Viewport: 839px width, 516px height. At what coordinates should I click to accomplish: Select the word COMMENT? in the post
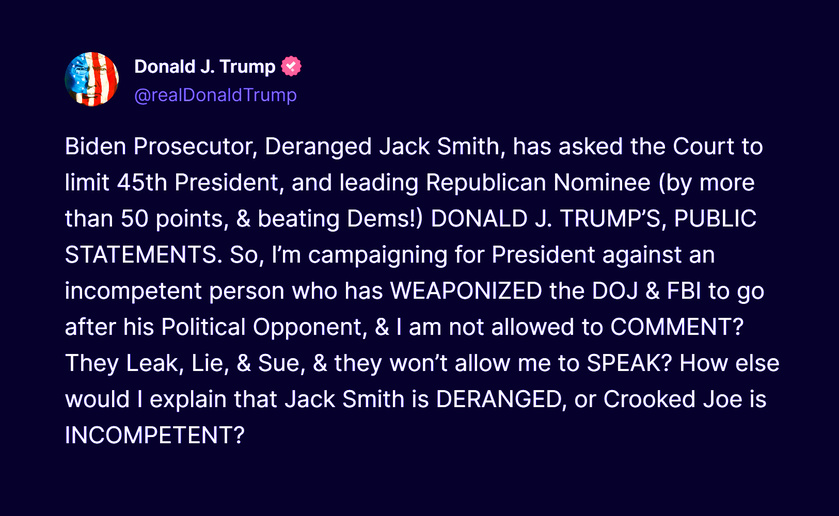(677, 327)
